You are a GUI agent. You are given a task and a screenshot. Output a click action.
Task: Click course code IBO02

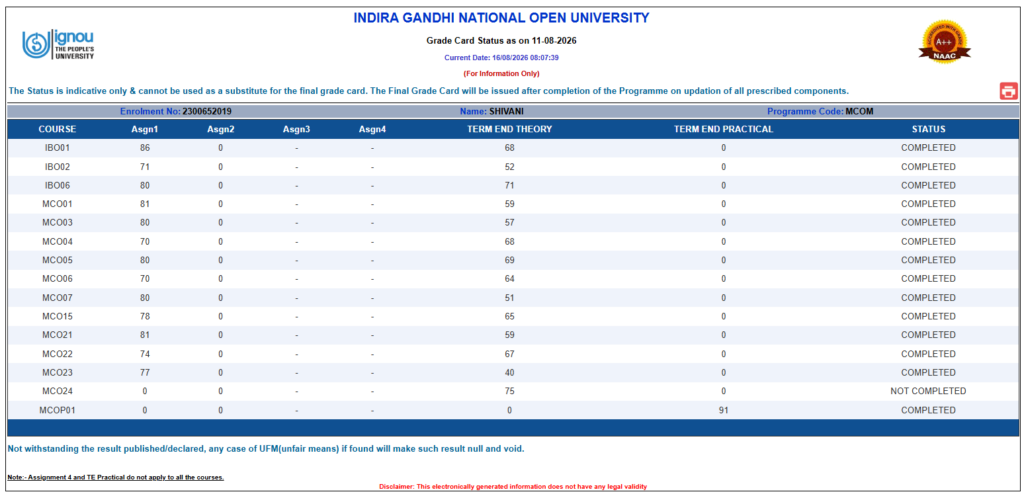coord(57,166)
